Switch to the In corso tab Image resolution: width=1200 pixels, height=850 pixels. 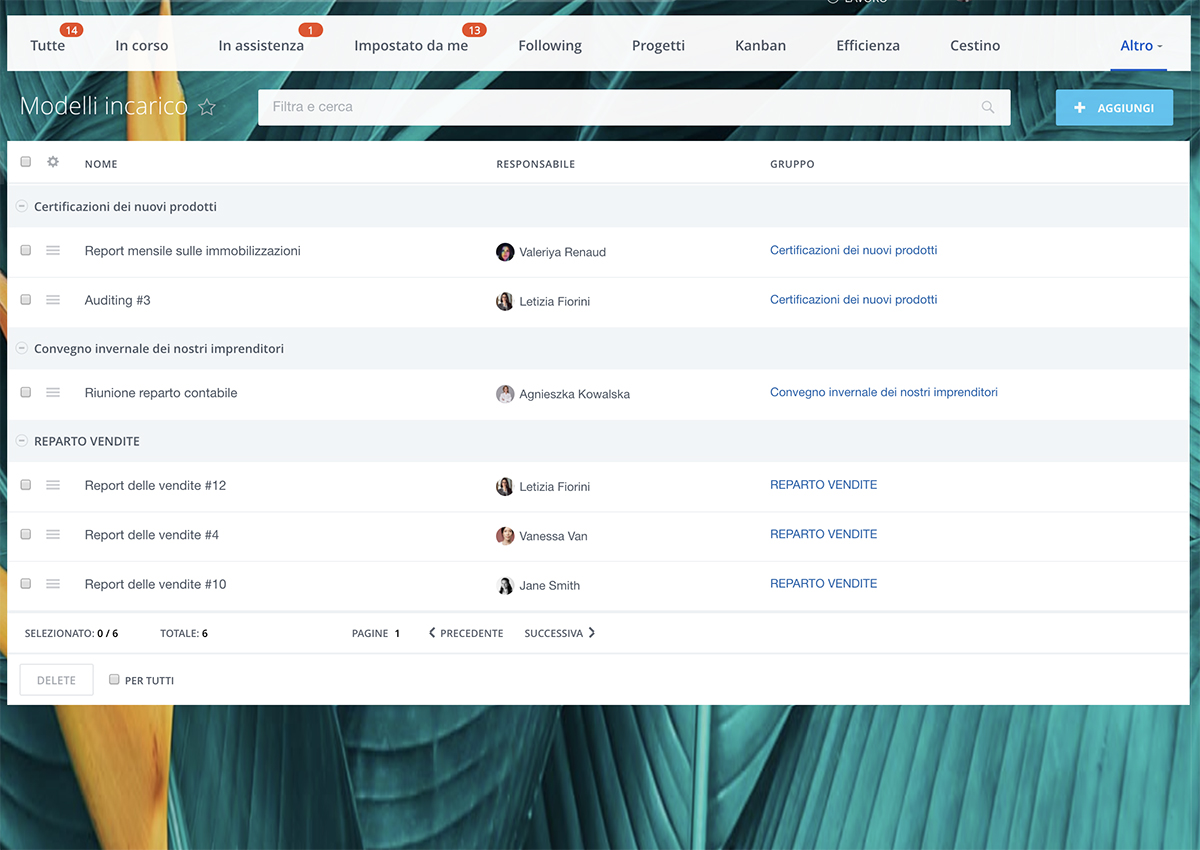pos(142,46)
